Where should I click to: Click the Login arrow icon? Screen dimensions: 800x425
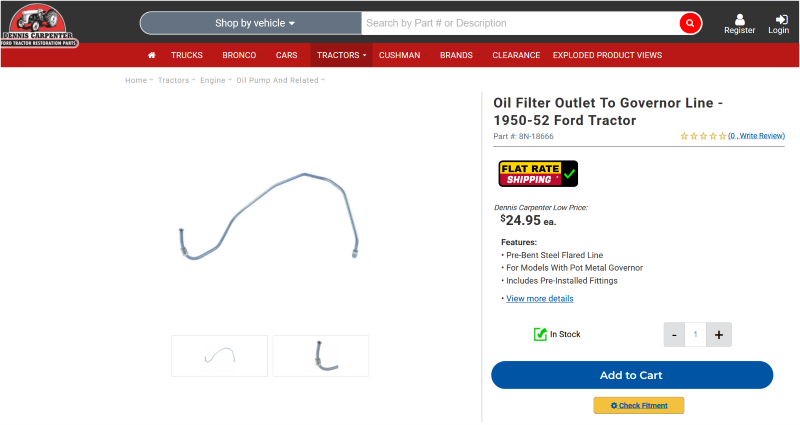tap(781, 19)
